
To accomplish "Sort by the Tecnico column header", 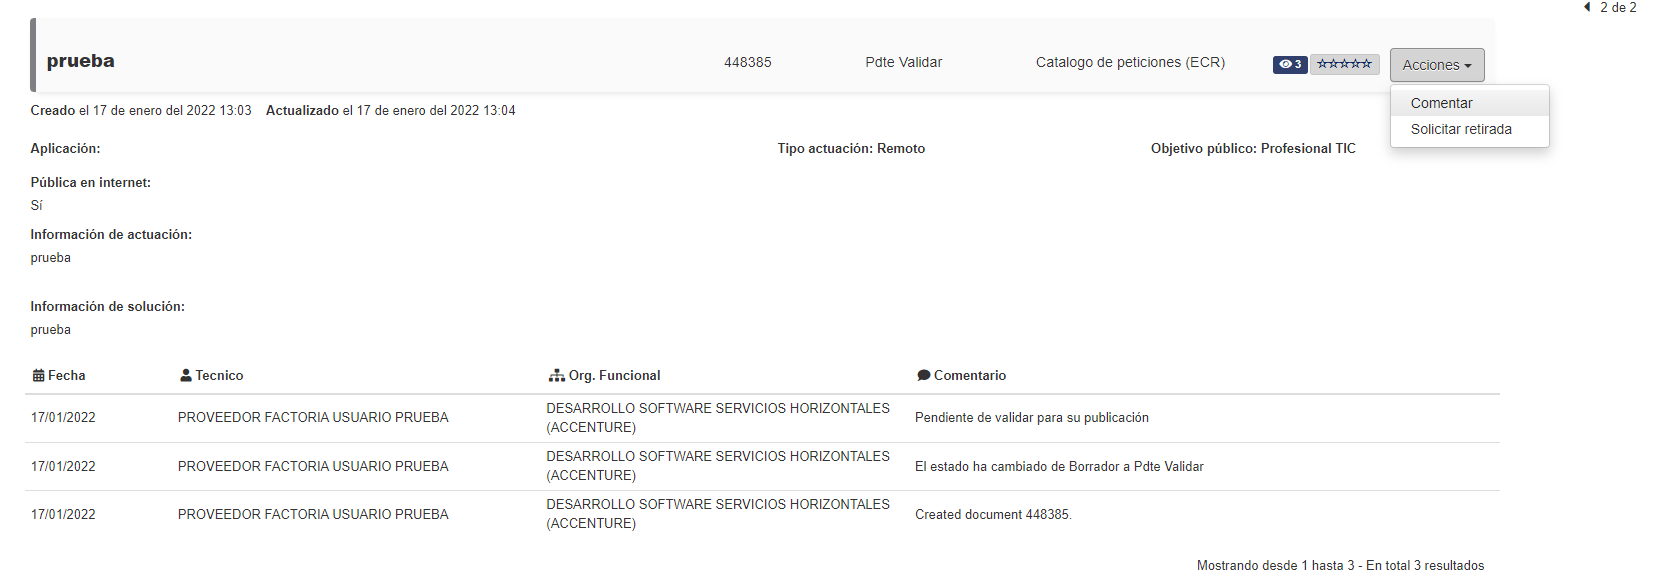I will pyautogui.click(x=211, y=375).
